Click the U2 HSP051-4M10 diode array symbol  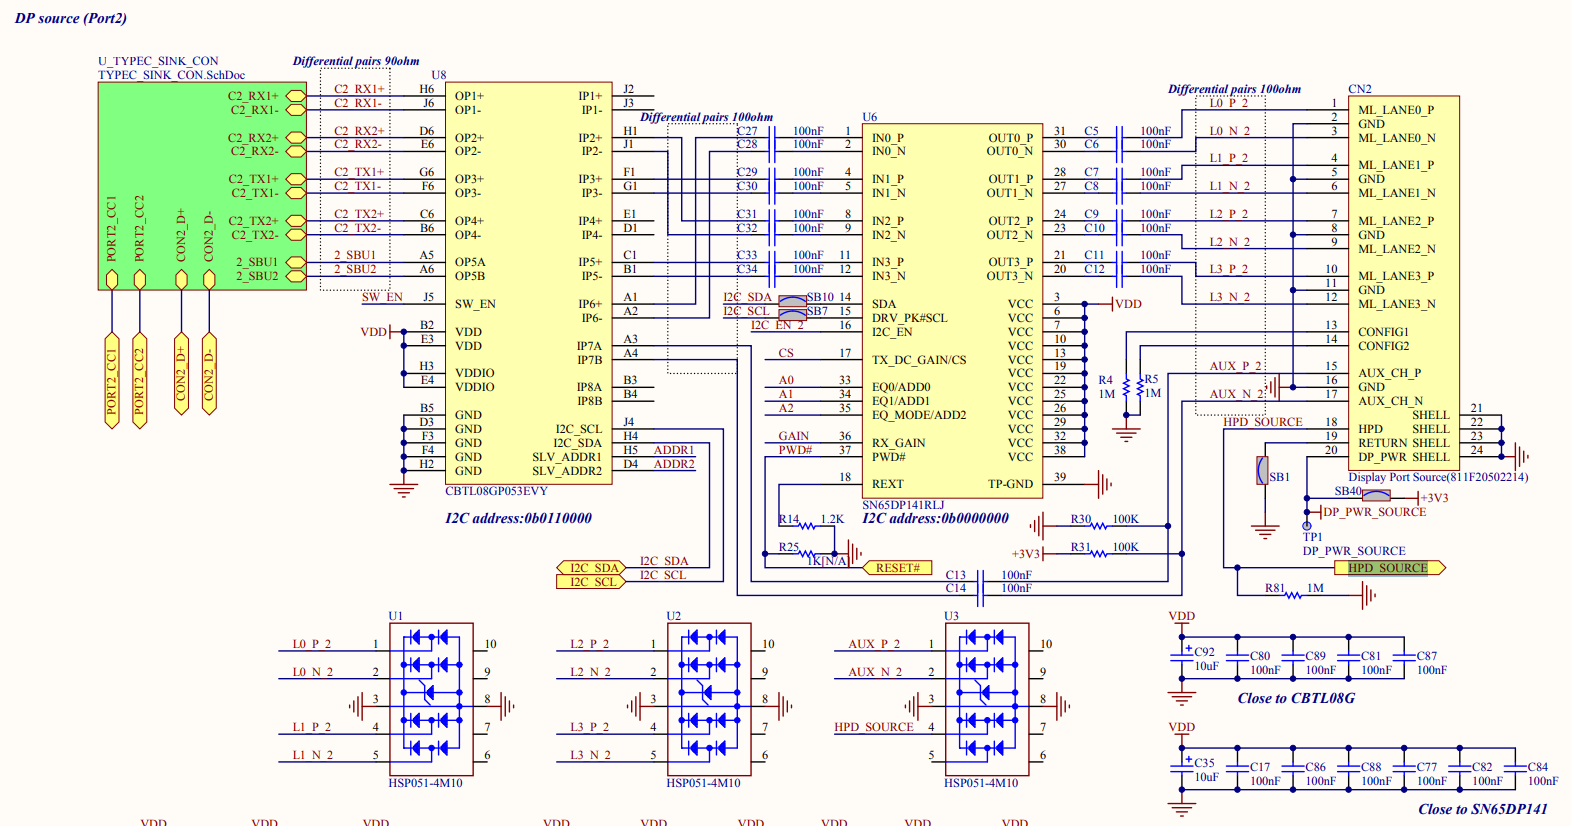point(709,699)
